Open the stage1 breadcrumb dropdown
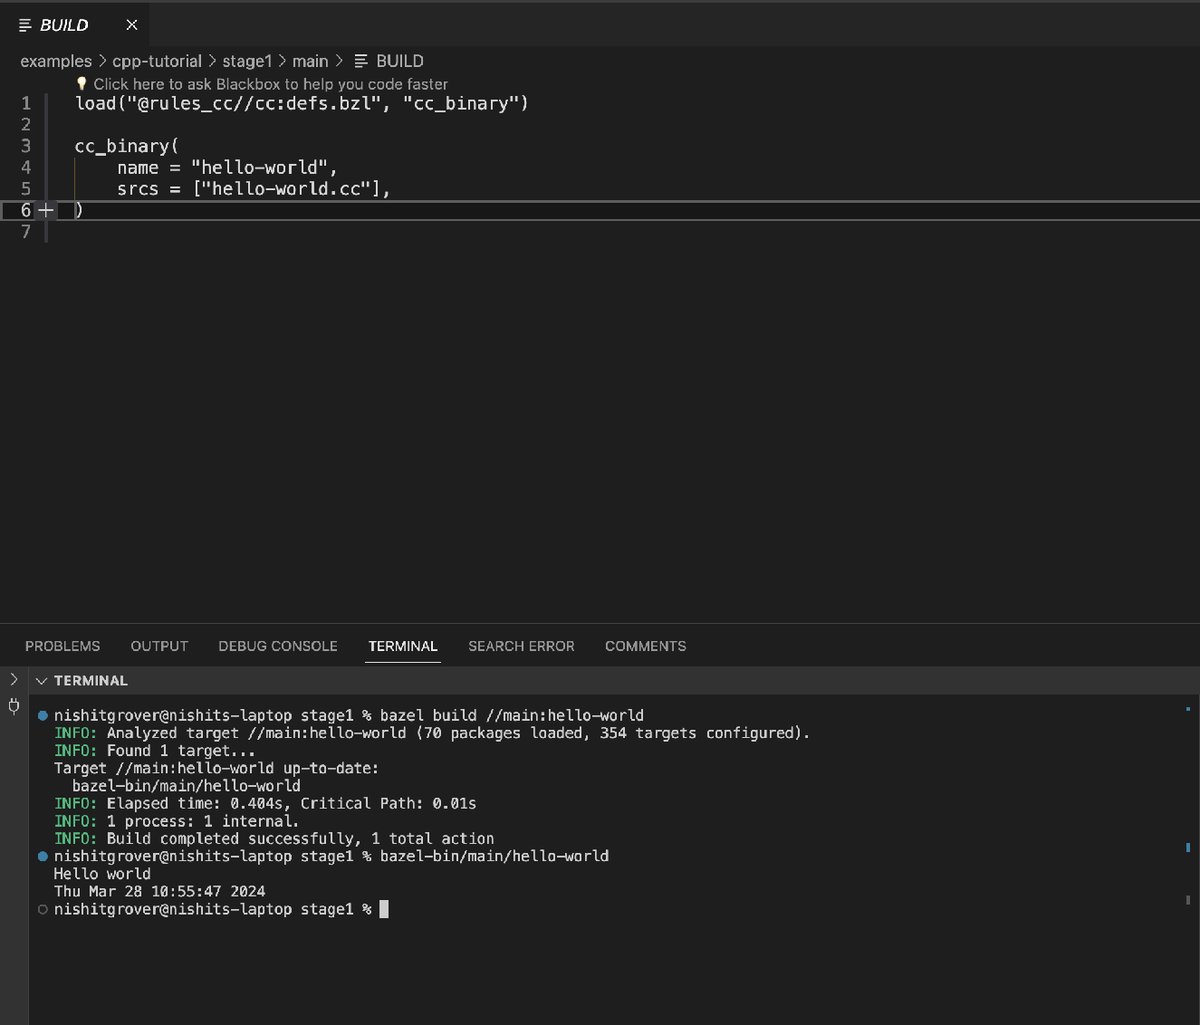This screenshot has width=1200, height=1025. (x=246, y=61)
